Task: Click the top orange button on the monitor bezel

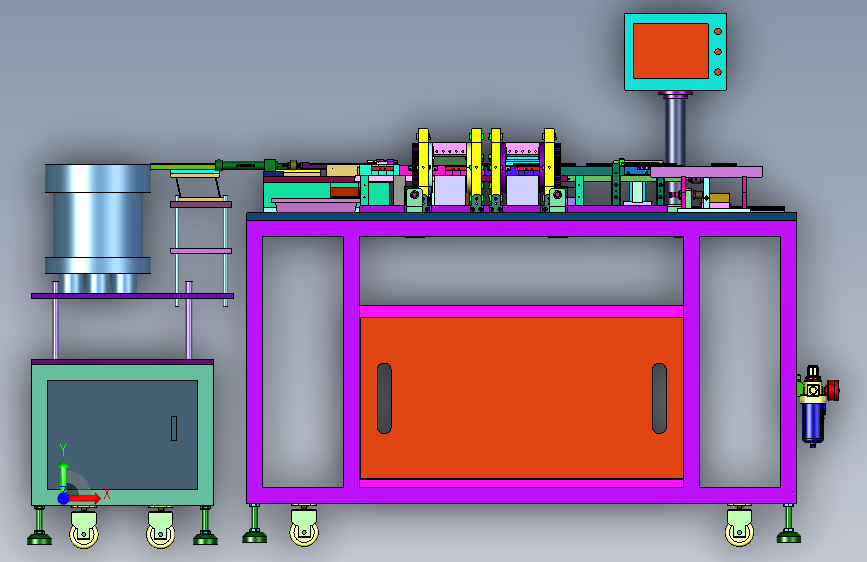Action: click(x=718, y=32)
